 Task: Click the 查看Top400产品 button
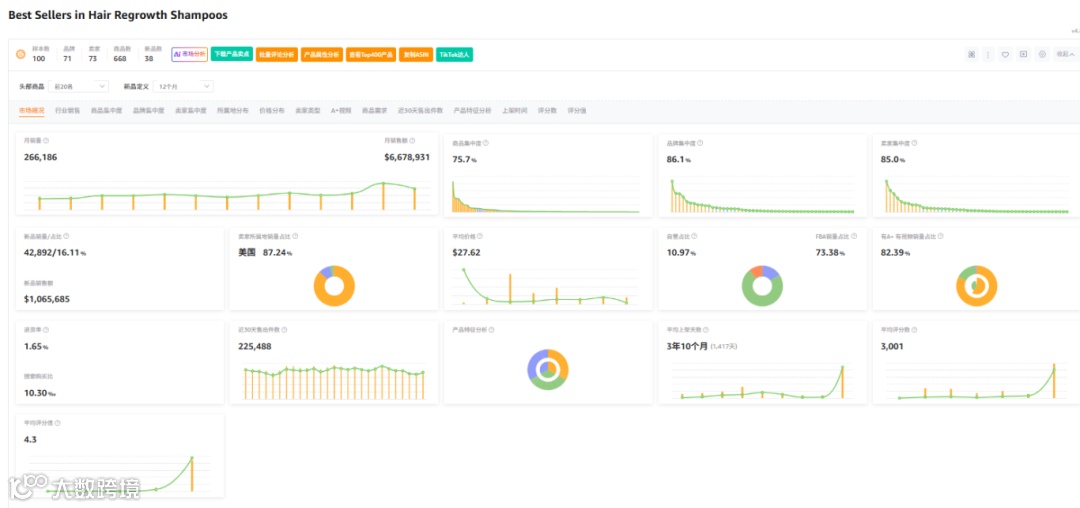coord(371,54)
